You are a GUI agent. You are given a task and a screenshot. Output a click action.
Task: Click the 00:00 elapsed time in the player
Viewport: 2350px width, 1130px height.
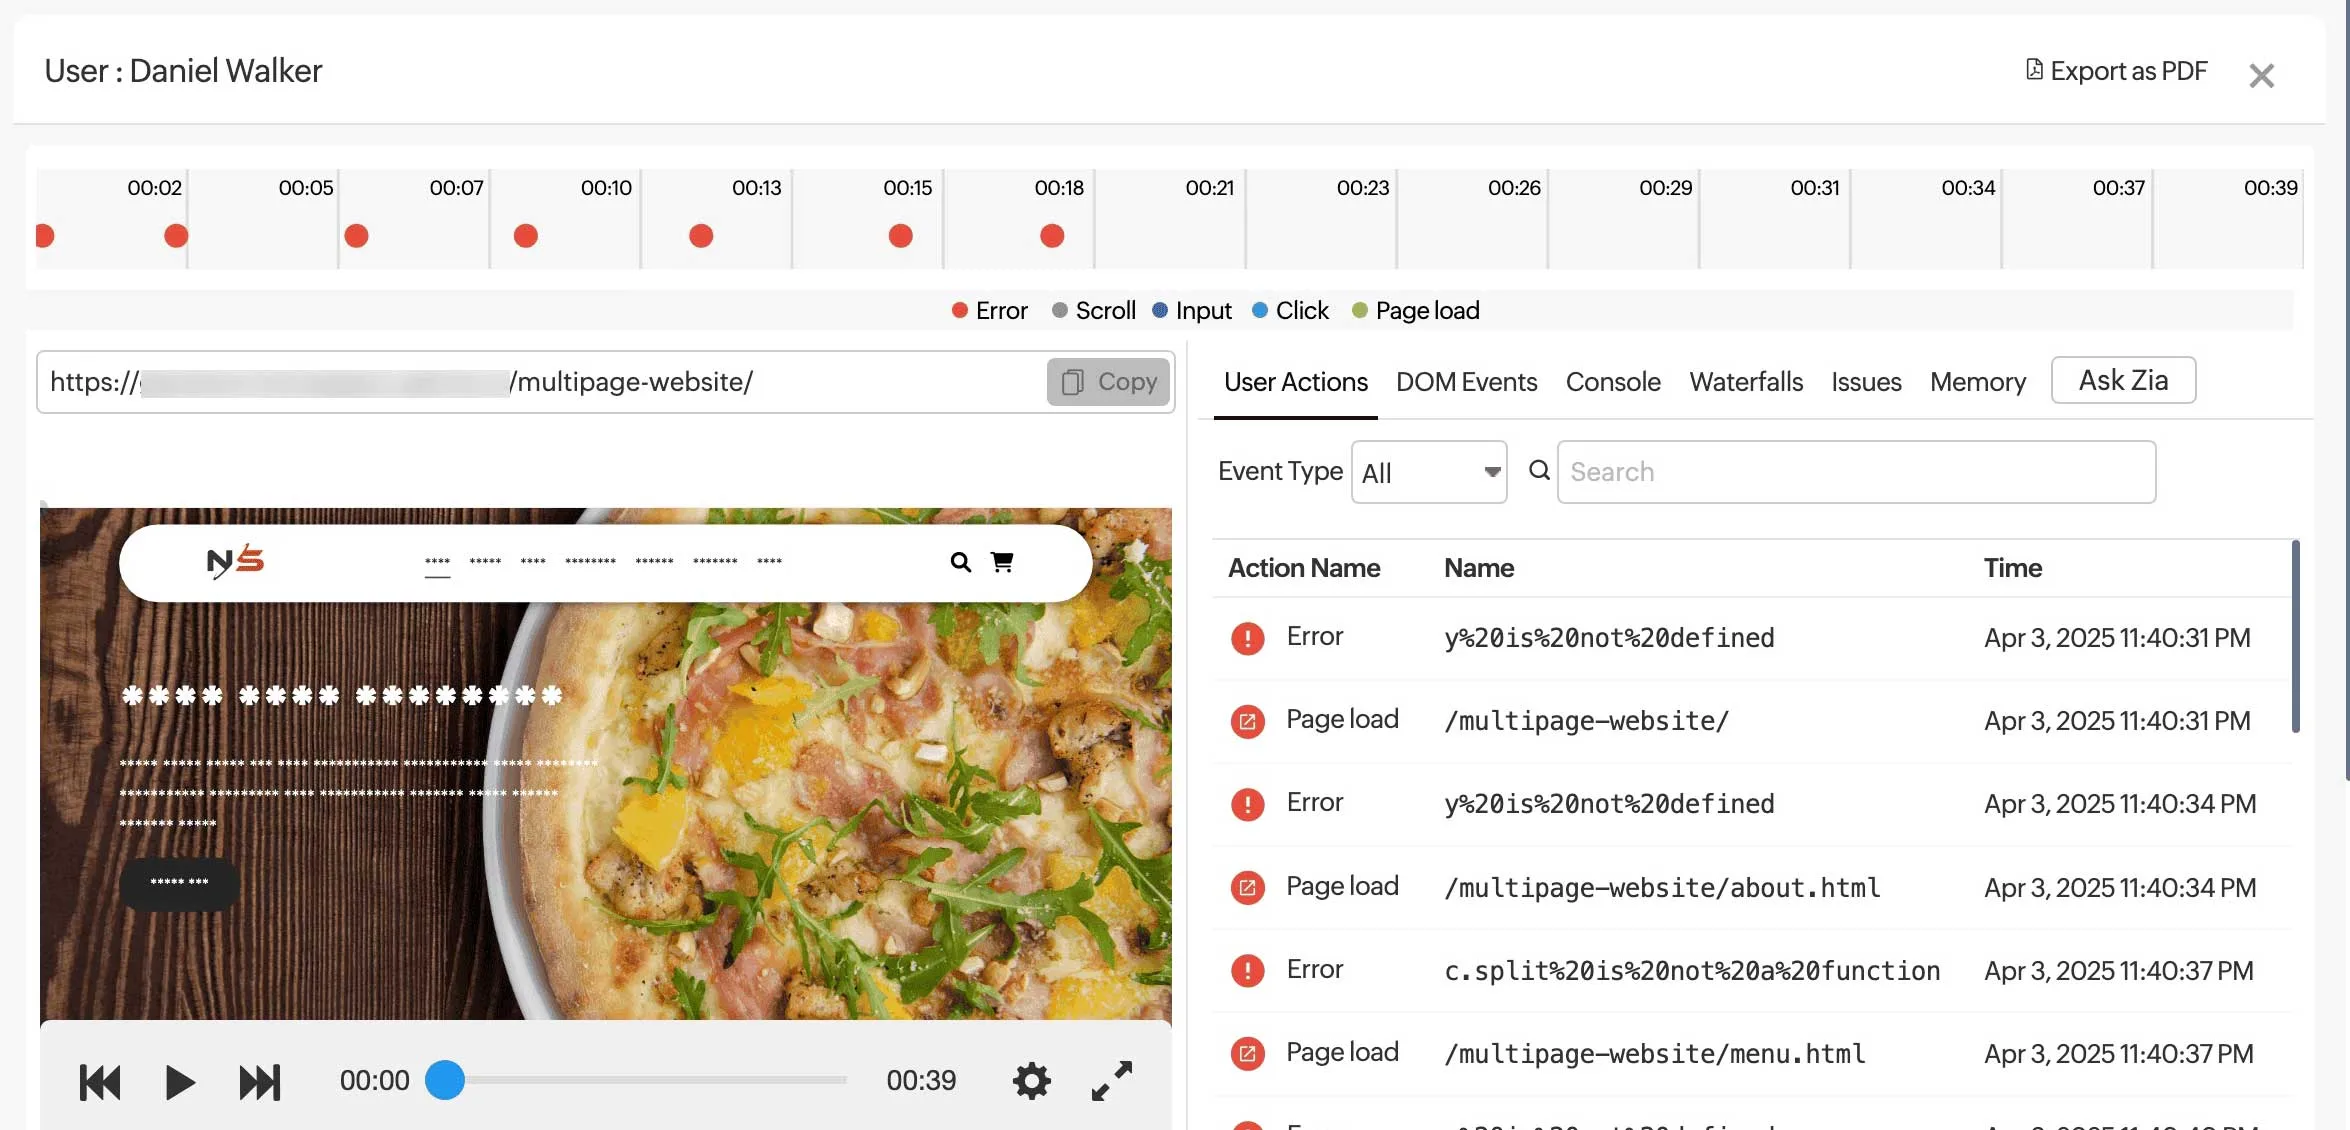(x=375, y=1081)
